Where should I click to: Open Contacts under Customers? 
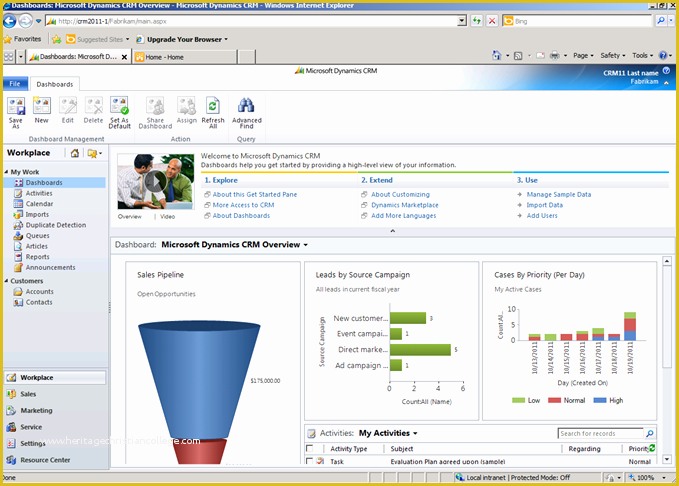(39, 302)
